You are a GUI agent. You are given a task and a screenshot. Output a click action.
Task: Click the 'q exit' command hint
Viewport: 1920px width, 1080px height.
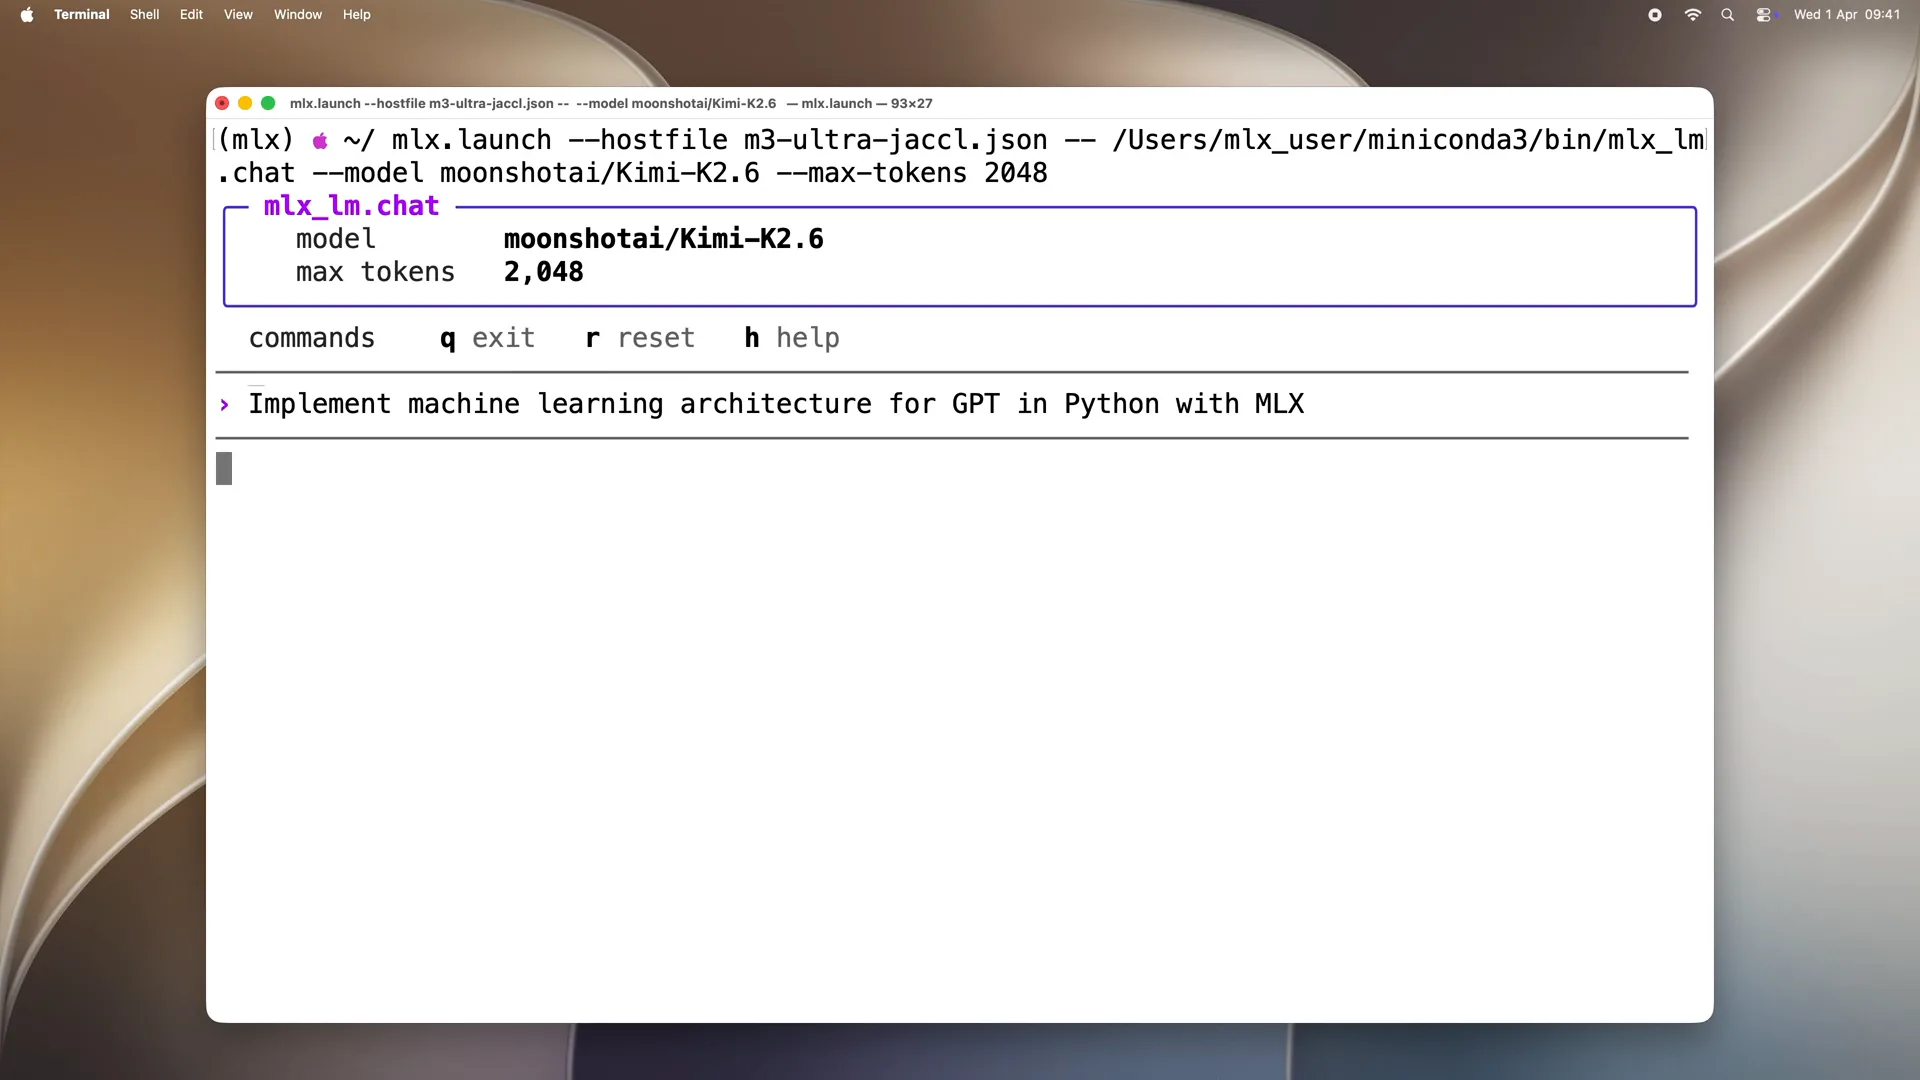pyautogui.click(x=488, y=338)
